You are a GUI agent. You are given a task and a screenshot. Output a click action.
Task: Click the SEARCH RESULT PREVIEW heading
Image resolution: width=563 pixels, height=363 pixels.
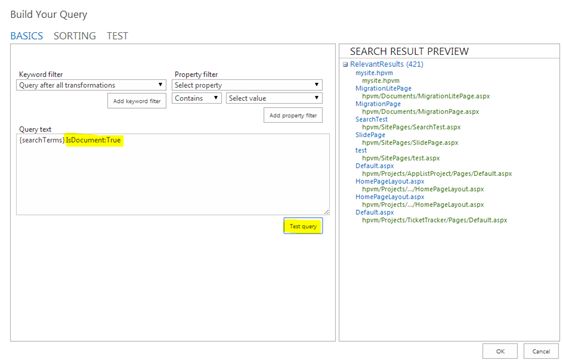pyautogui.click(x=409, y=51)
